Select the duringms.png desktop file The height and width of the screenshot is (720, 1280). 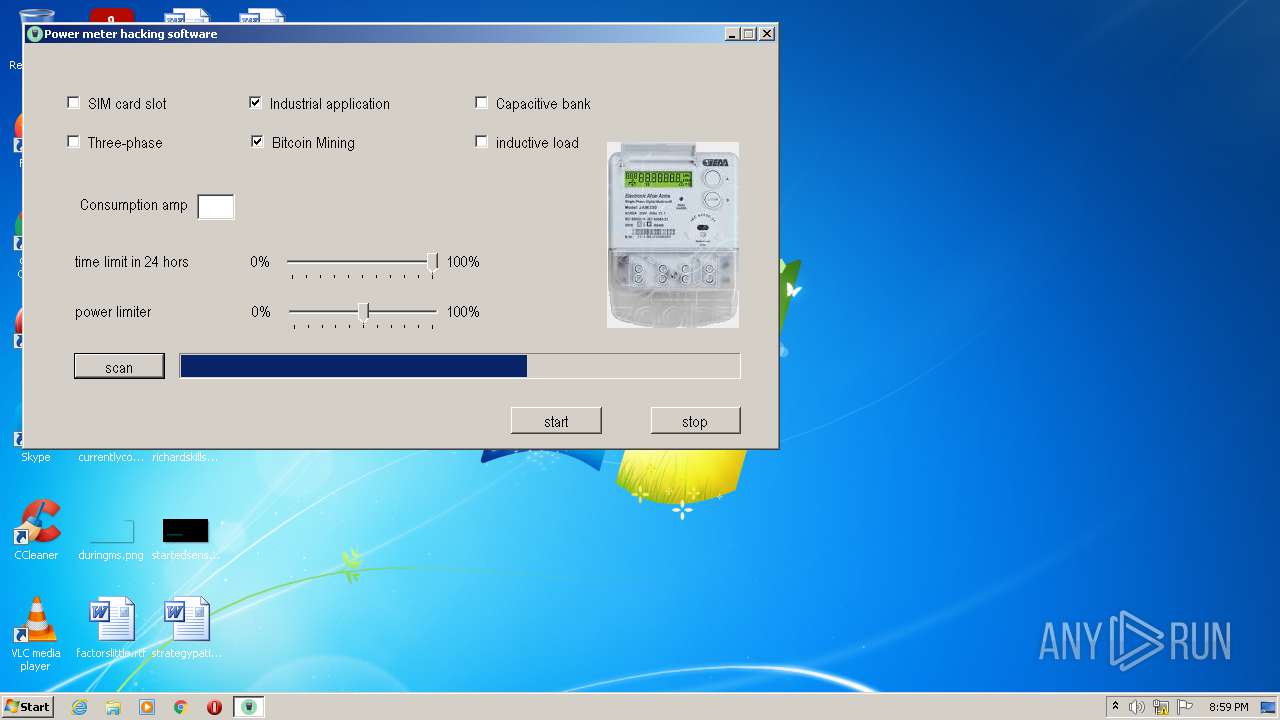coord(111,539)
